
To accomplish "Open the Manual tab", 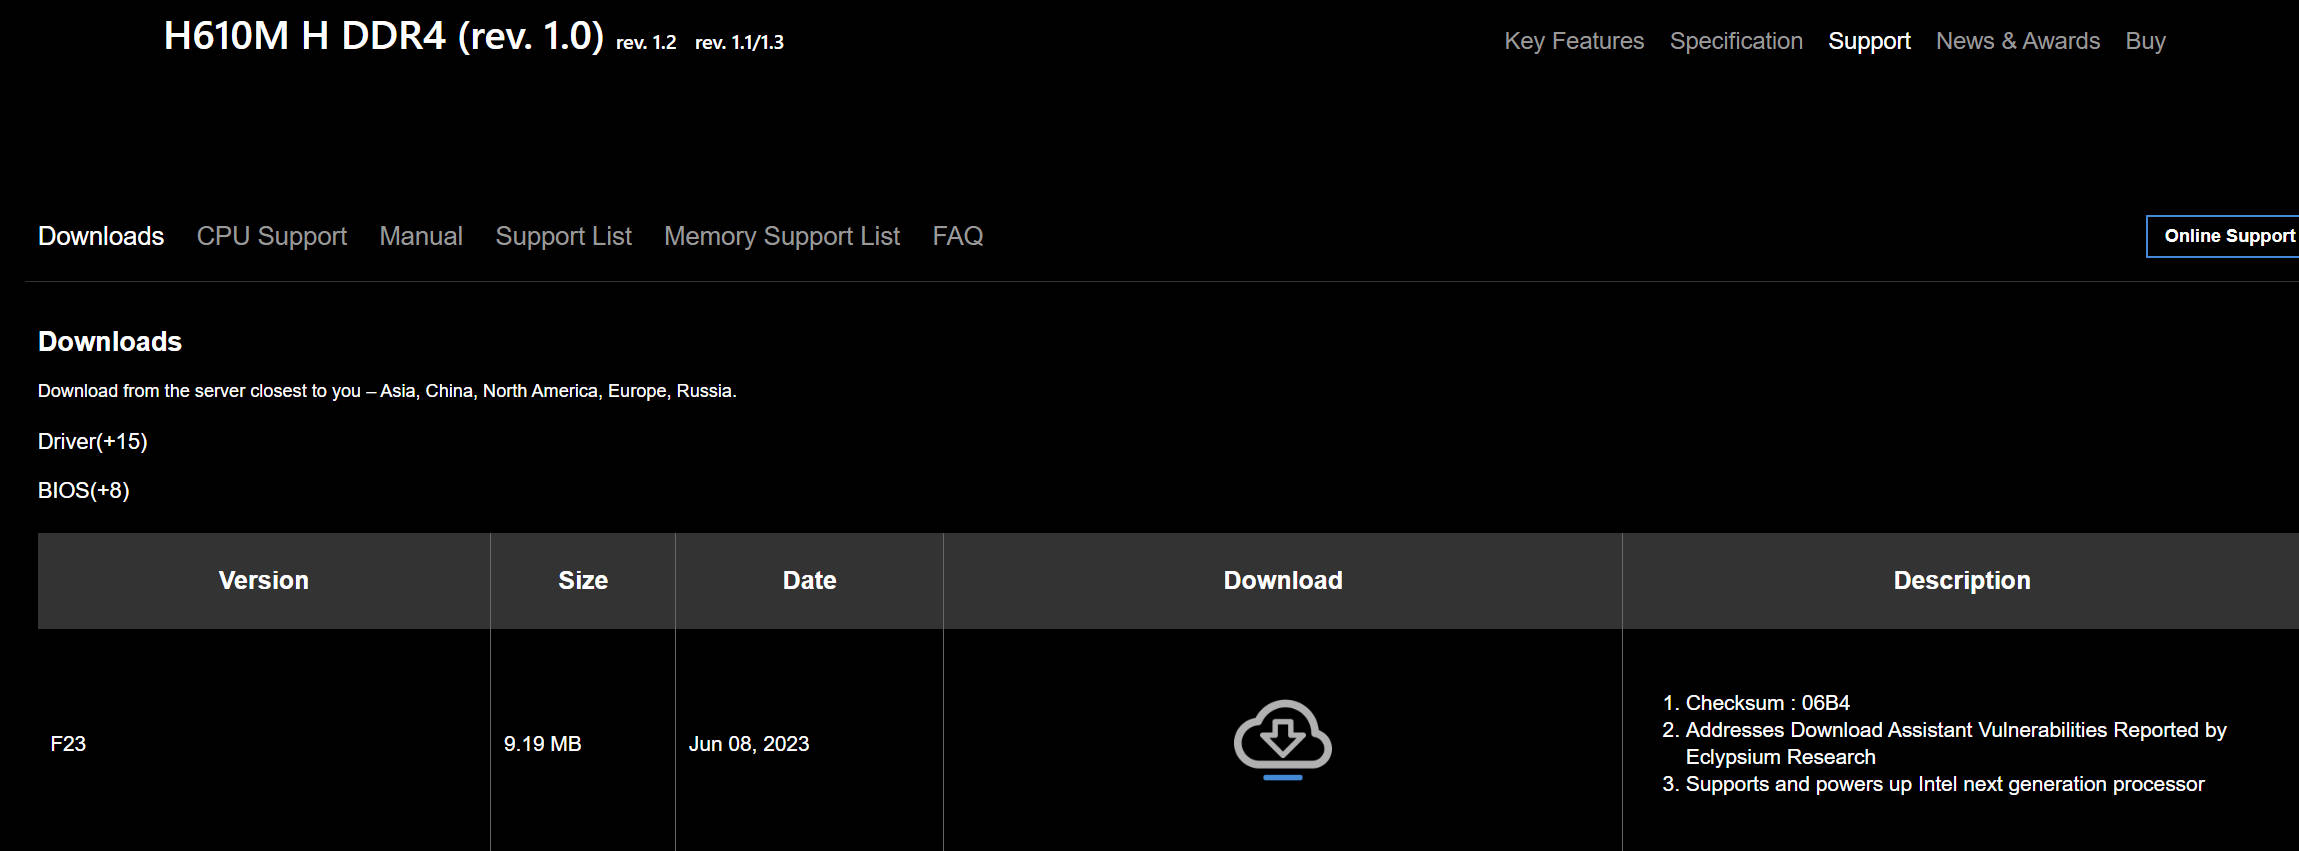I will (421, 236).
